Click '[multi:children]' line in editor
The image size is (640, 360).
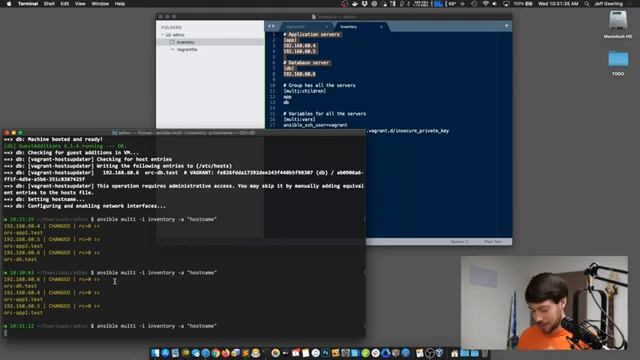[x=304, y=91]
